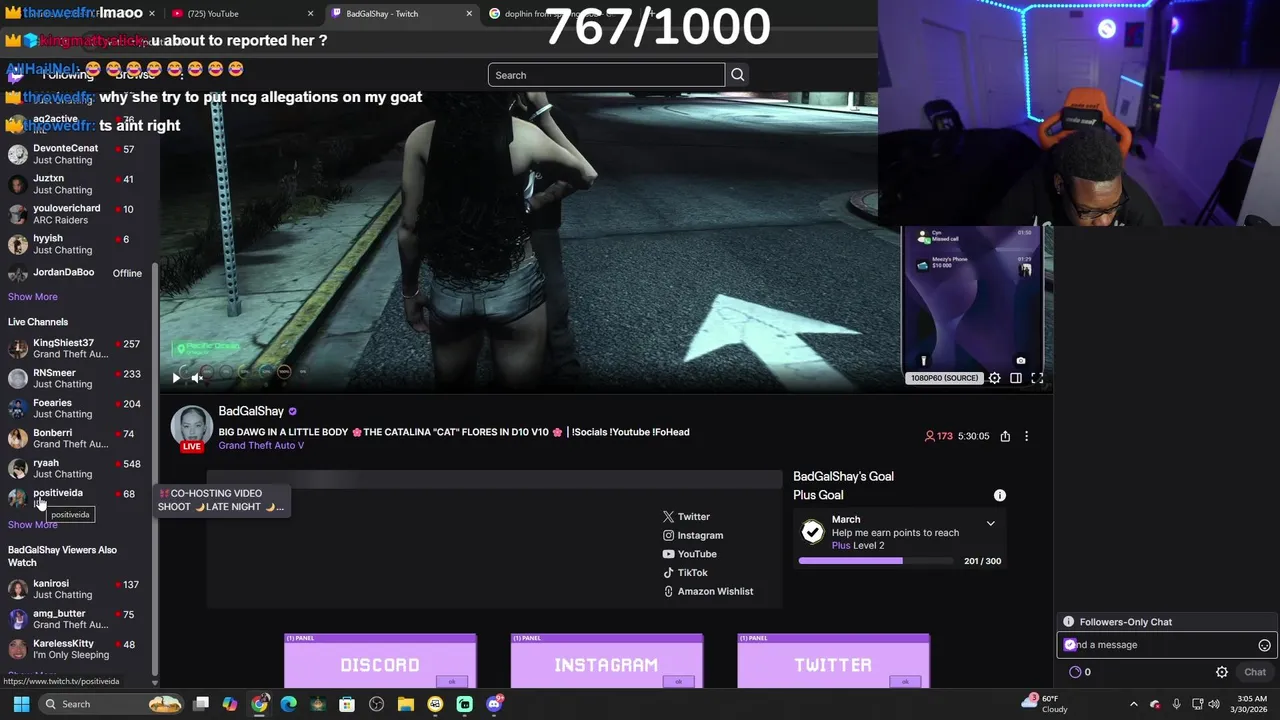Open the Grand Theft Auto V category link
The height and width of the screenshot is (720, 1280).
261,445
